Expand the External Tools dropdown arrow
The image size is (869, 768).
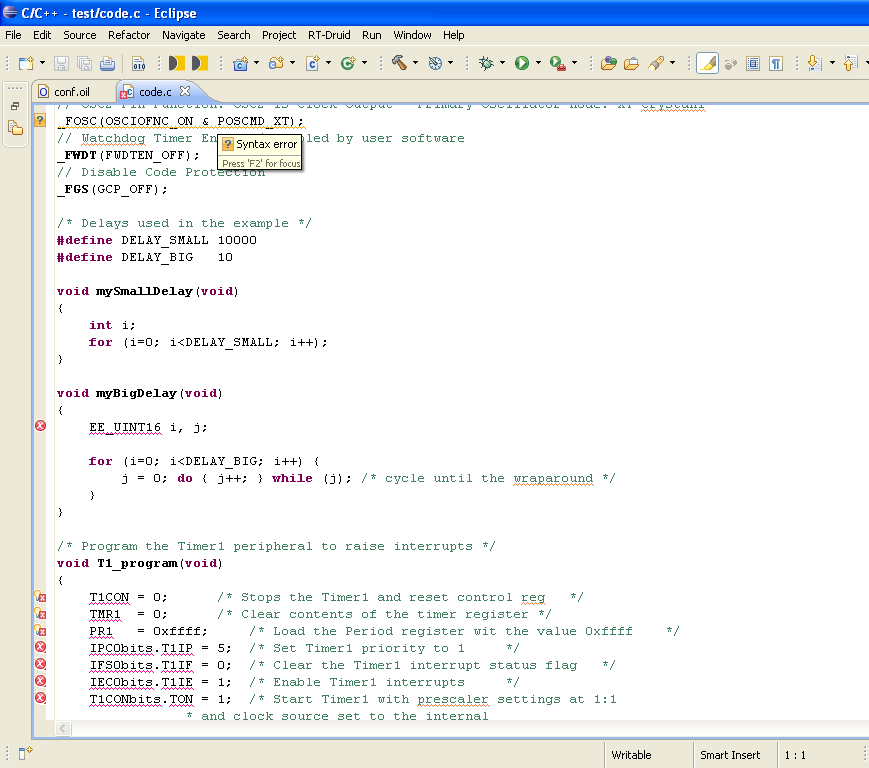574,63
